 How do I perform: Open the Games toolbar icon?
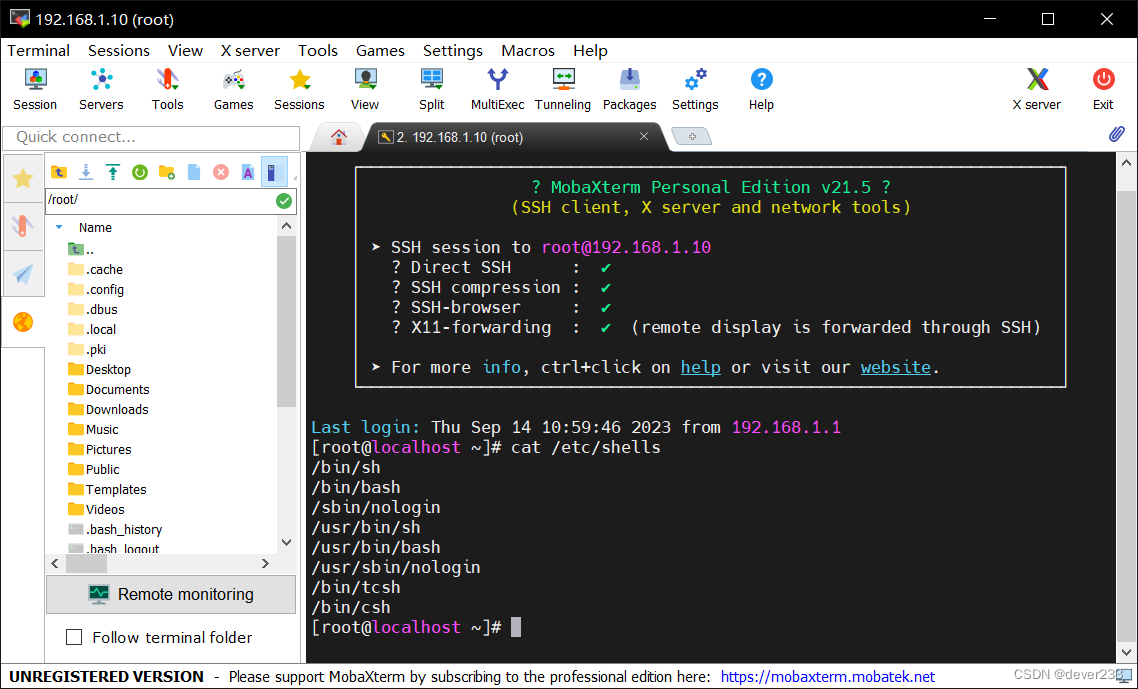tap(233, 89)
